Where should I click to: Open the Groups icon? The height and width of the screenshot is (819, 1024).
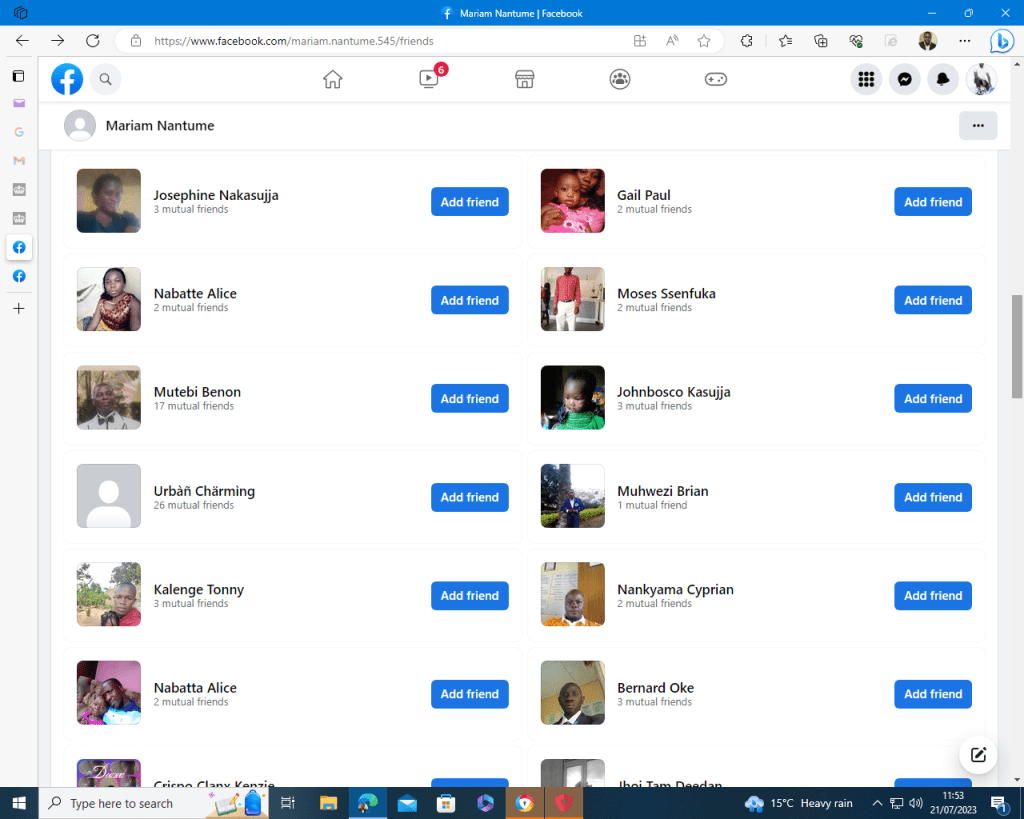[x=620, y=79]
